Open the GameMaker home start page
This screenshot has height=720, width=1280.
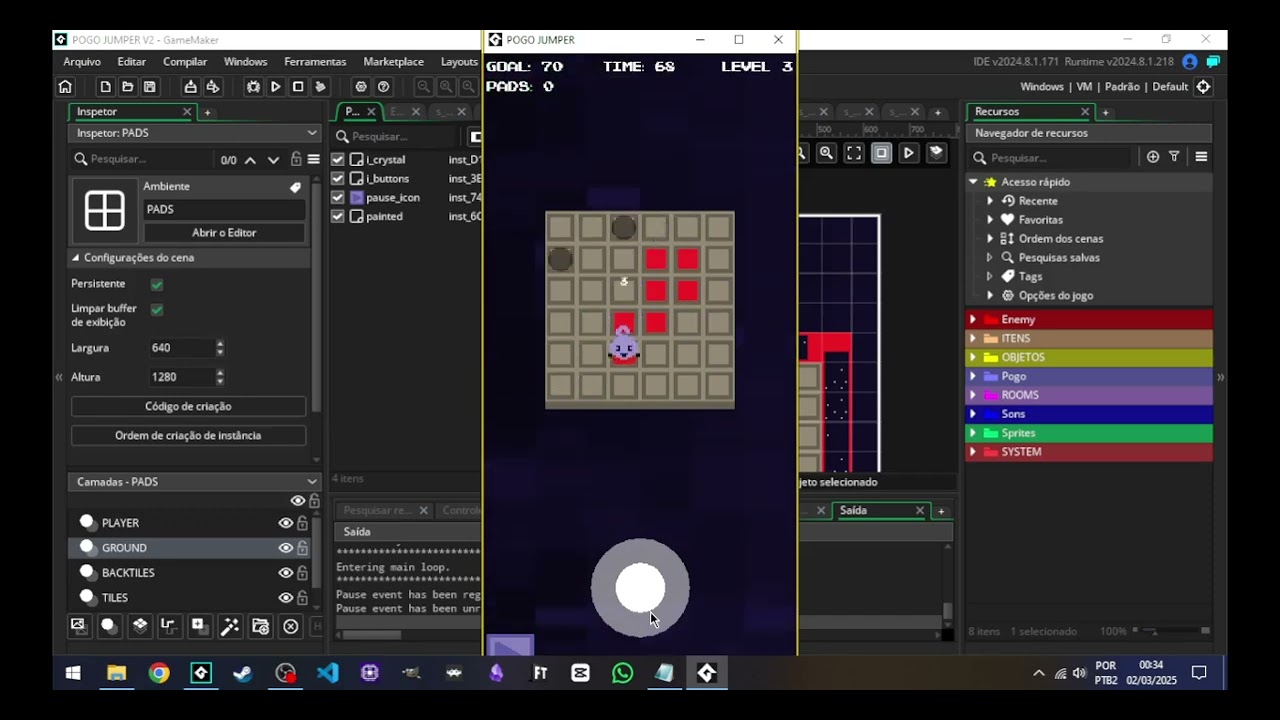65,87
